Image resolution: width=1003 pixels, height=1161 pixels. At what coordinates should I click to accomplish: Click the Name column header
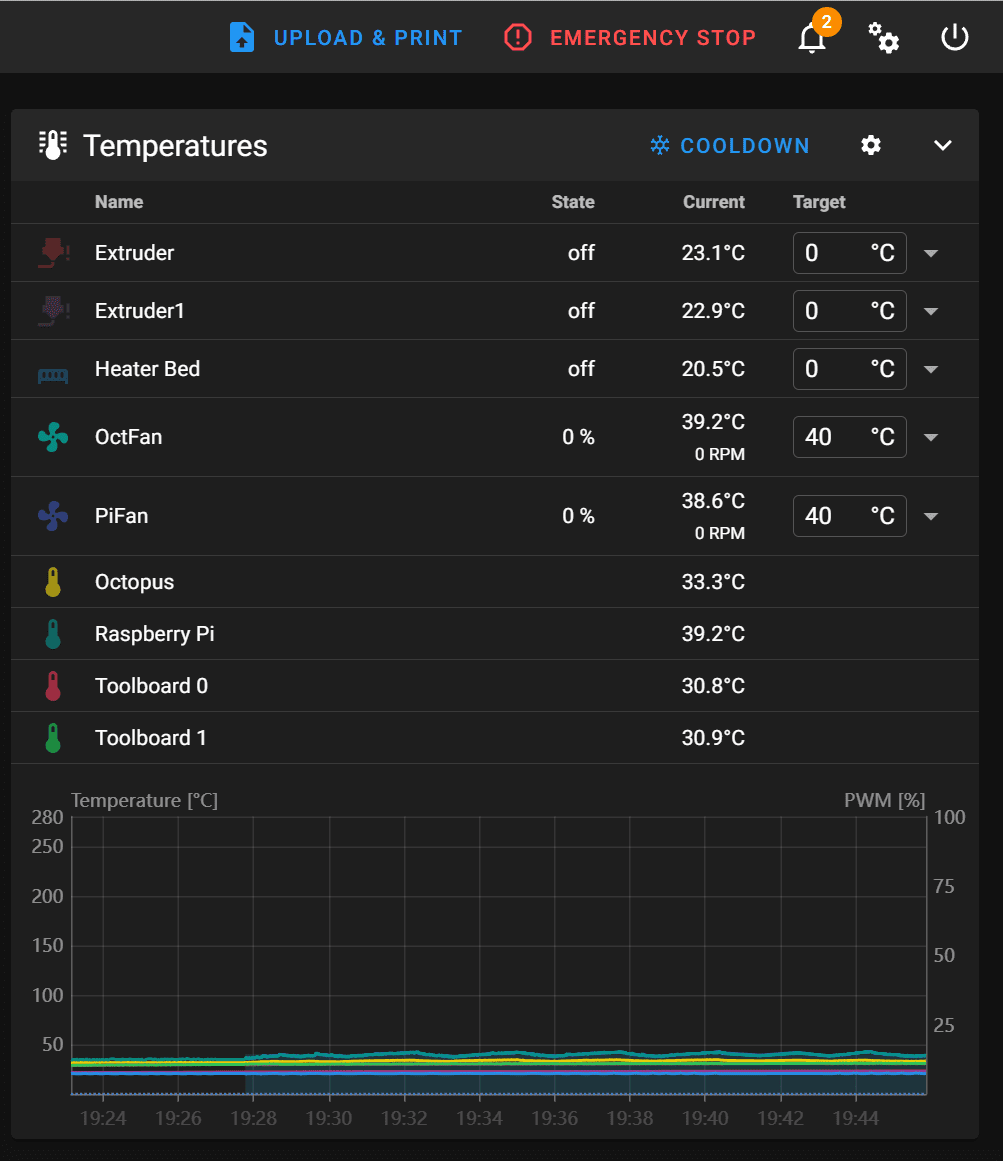pyautogui.click(x=119, y=202)
